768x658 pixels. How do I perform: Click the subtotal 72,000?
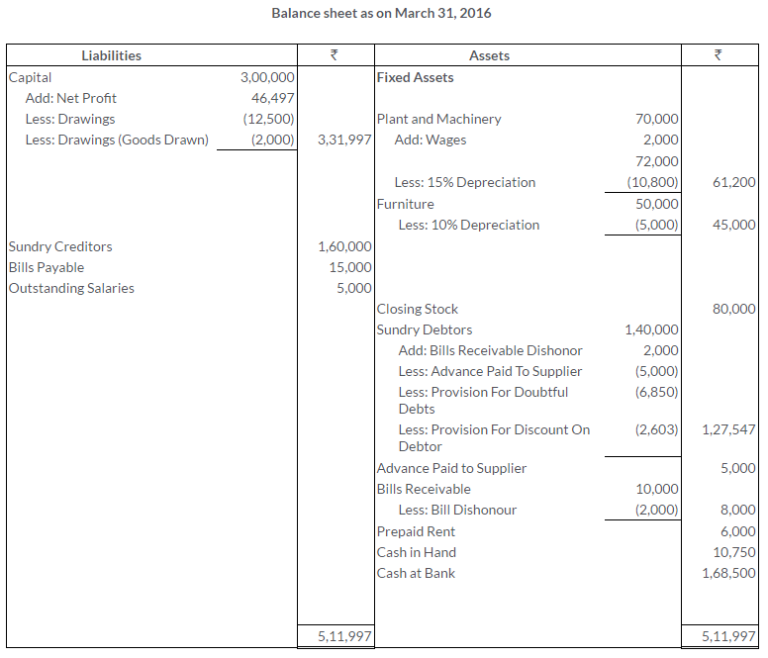tap(657, 161)
